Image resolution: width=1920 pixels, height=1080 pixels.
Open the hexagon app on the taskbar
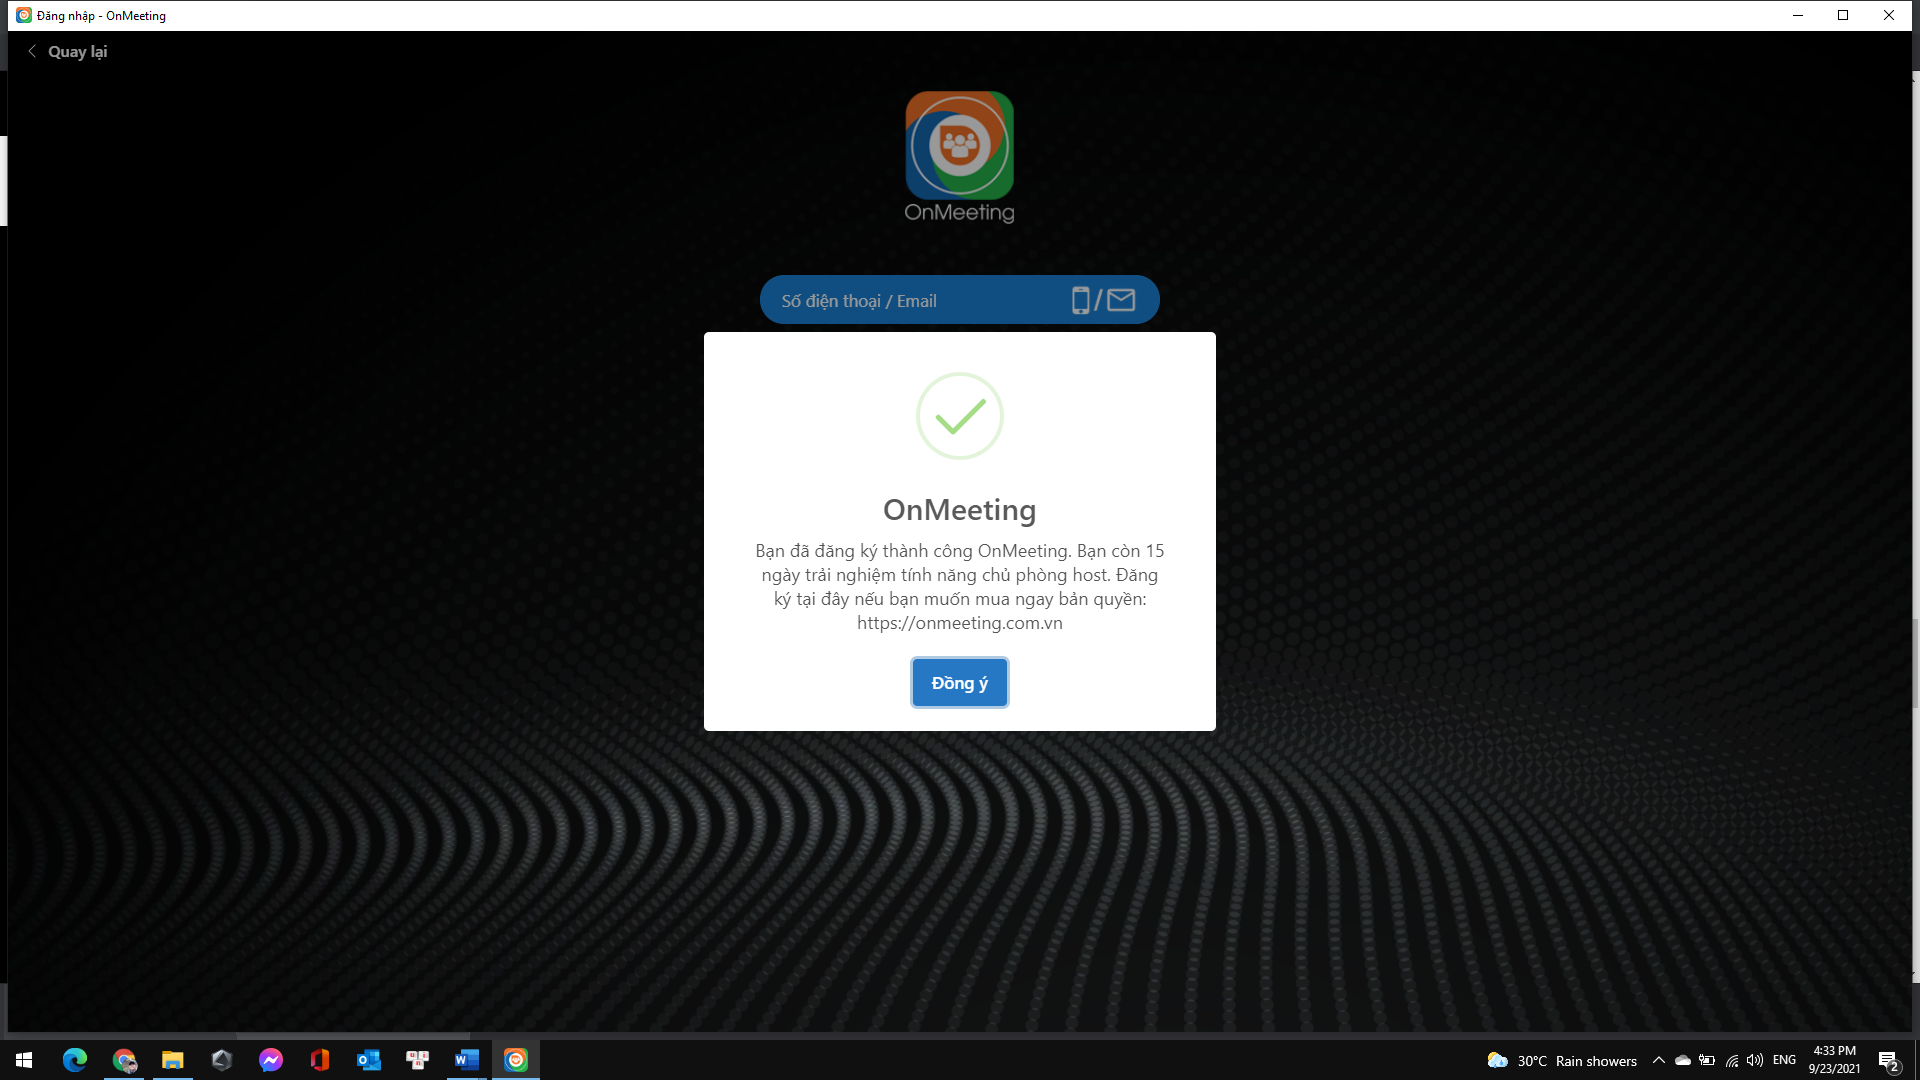(222, 1060)
